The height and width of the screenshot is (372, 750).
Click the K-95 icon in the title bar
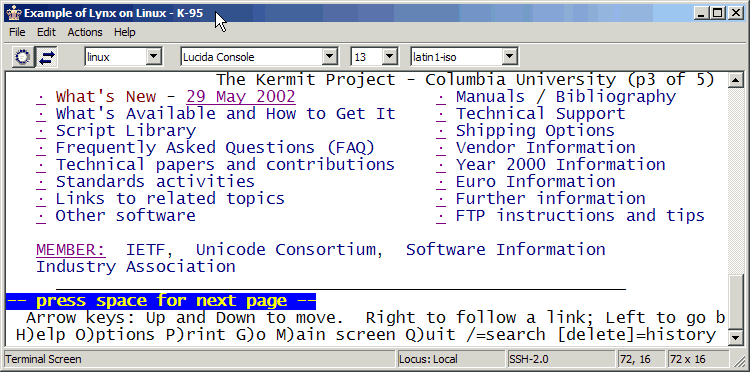[14, 13]
